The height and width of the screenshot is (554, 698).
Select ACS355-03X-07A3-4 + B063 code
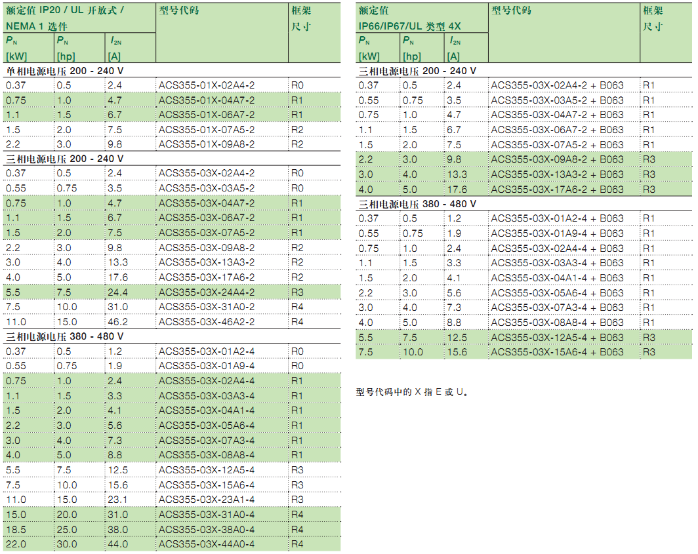(557, 307)
